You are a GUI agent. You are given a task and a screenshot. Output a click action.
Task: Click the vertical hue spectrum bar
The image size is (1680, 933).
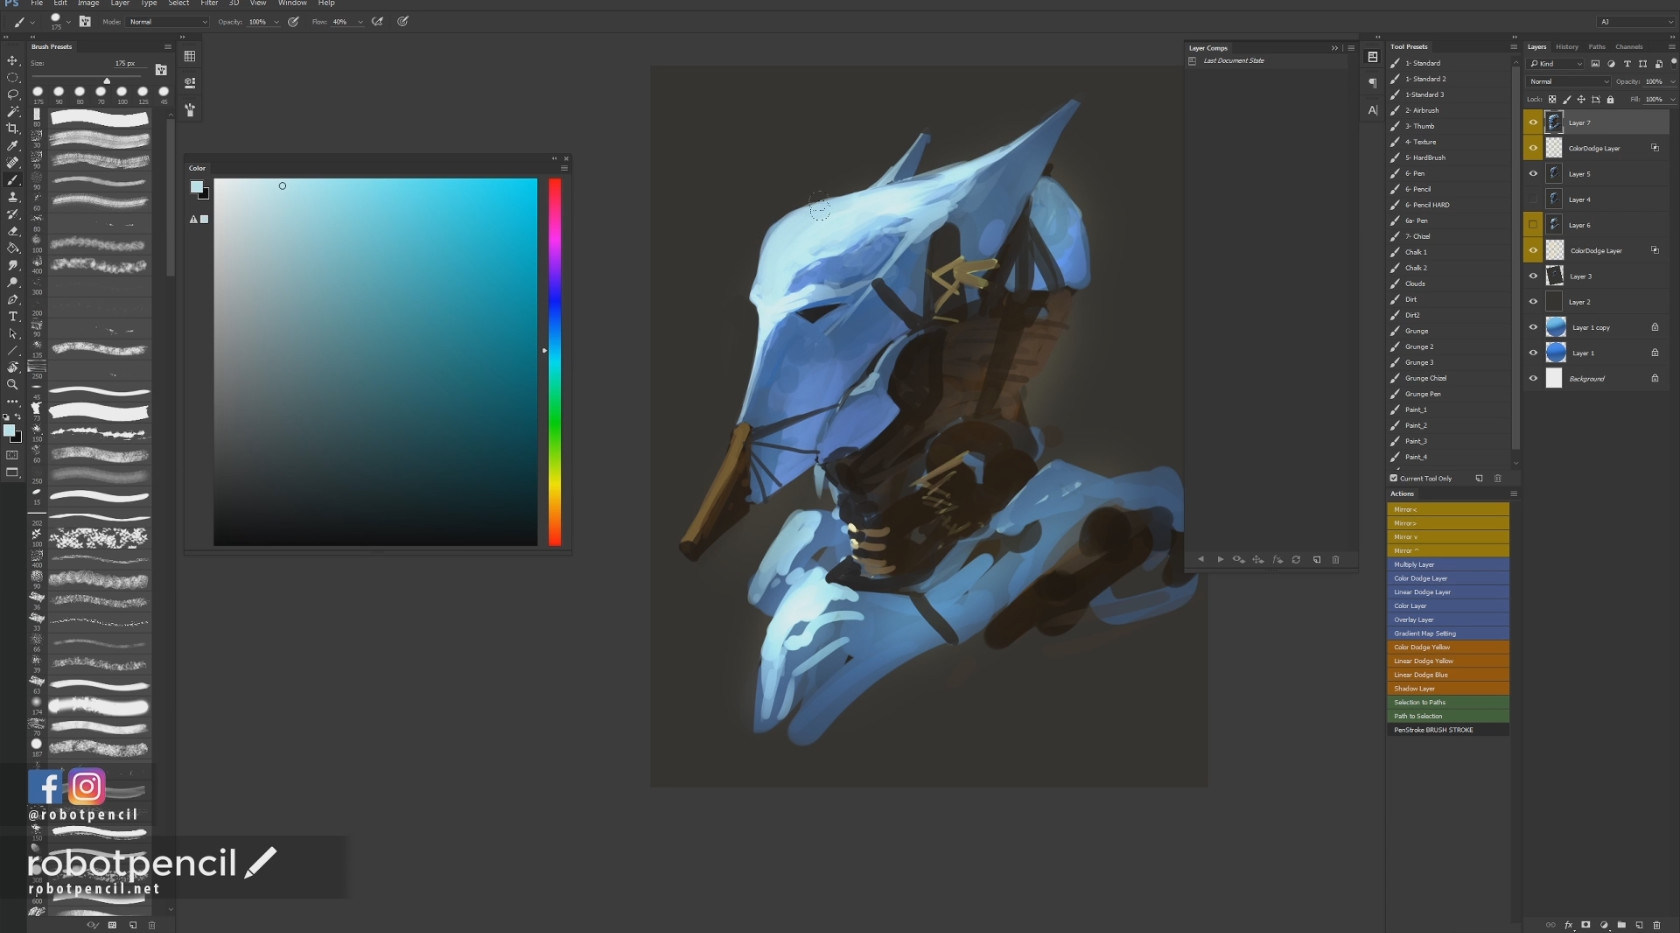point(555,362)
